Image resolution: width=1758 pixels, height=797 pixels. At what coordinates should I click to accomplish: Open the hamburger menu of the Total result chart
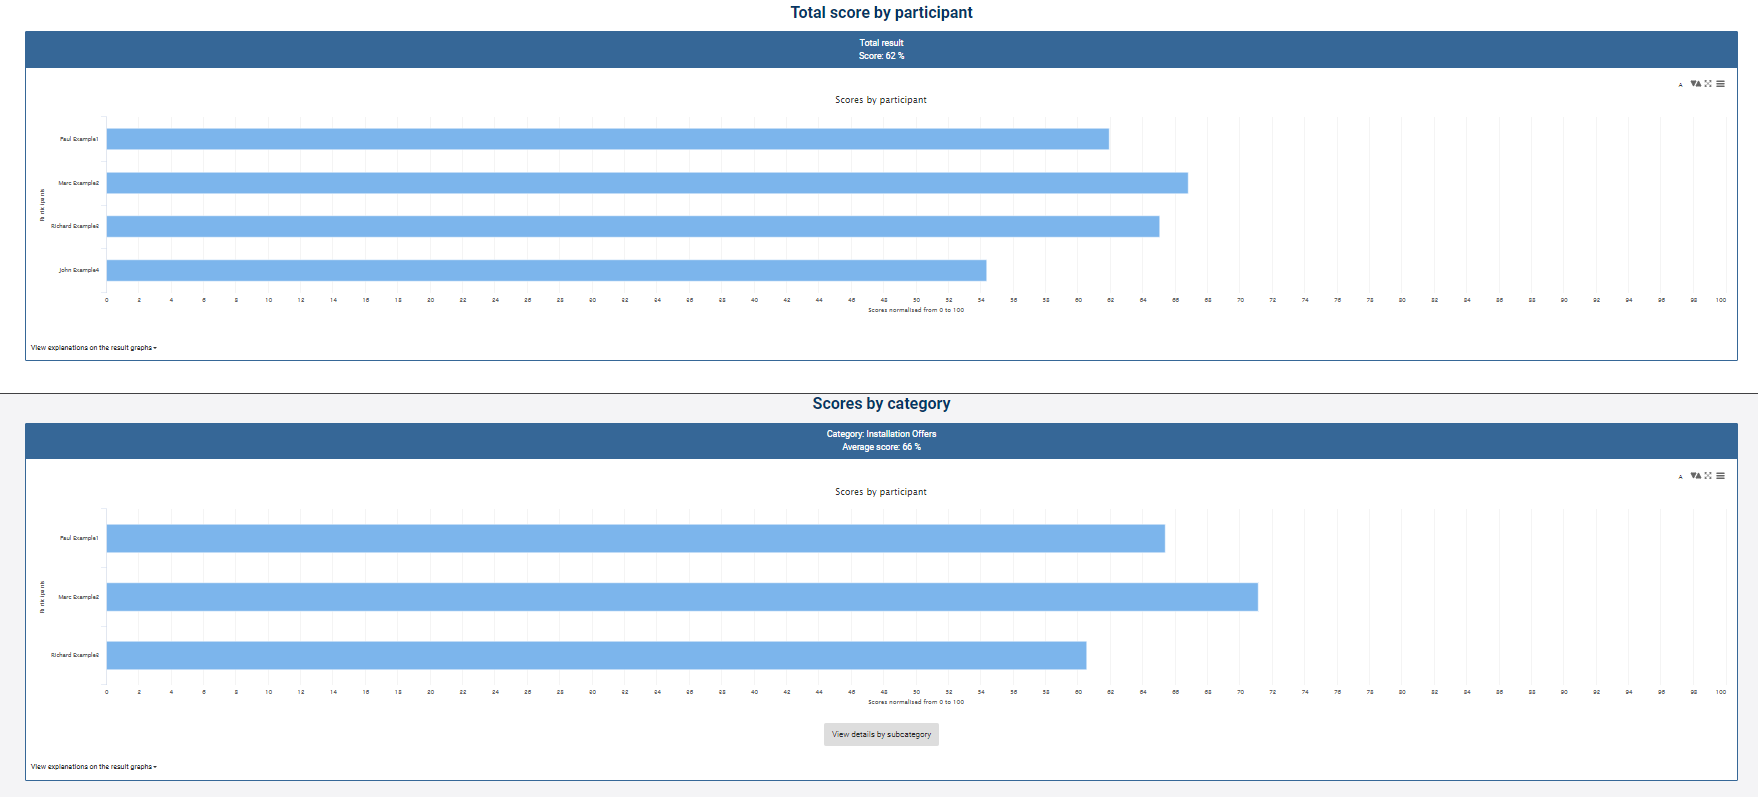1721,84
